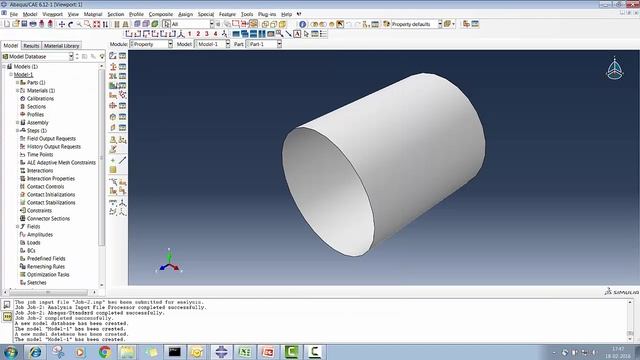Viewport: 640px width, 360px height.
Task: Open the command prompt taskbar icon
Action: pos(175,352)
